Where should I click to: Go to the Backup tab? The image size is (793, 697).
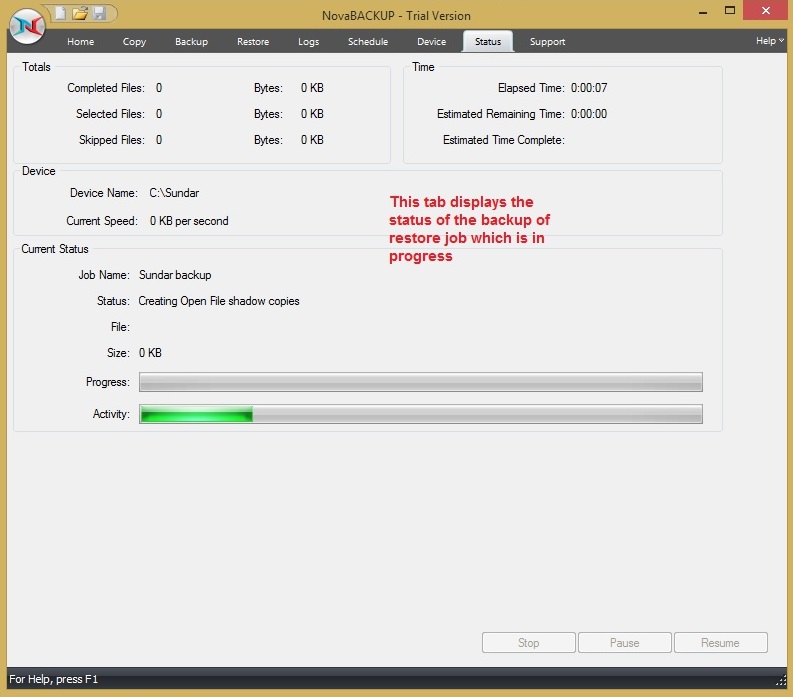tap(191, 42)
